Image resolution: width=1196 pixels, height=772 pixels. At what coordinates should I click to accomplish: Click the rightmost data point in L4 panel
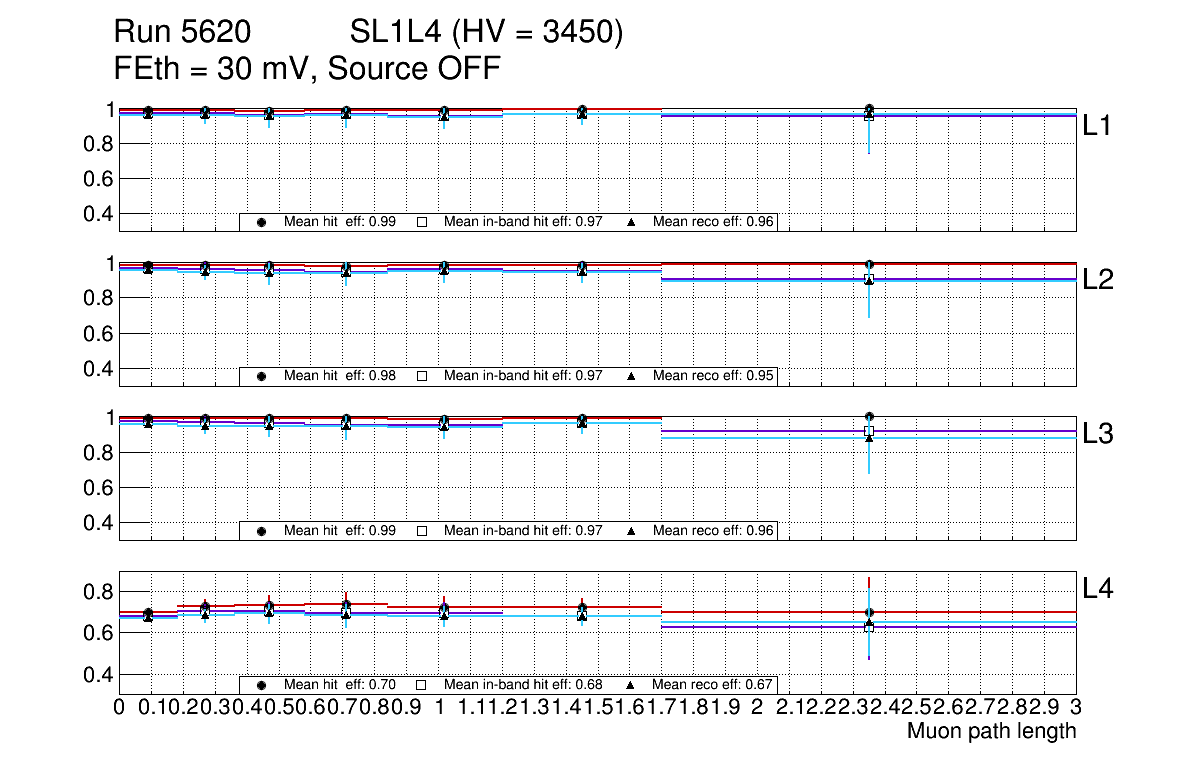pyautogui.click(x=869, y=626)
